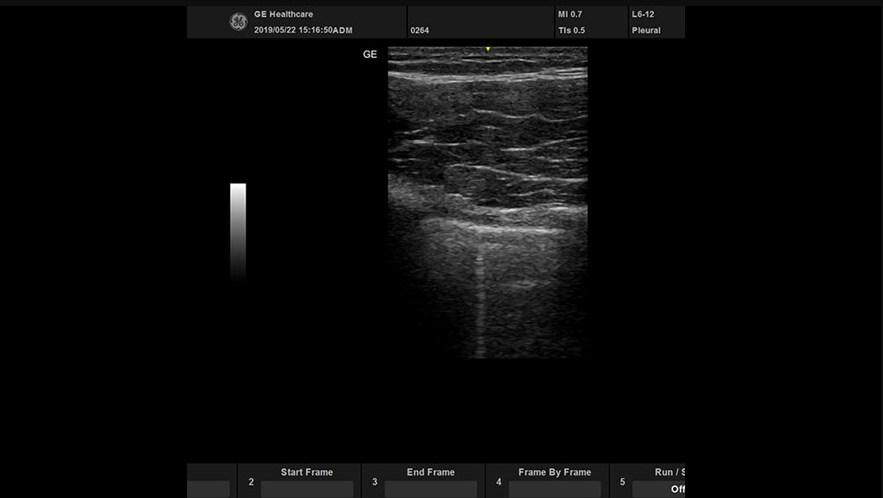Click the Start Frame label

[x=307, y=472]
